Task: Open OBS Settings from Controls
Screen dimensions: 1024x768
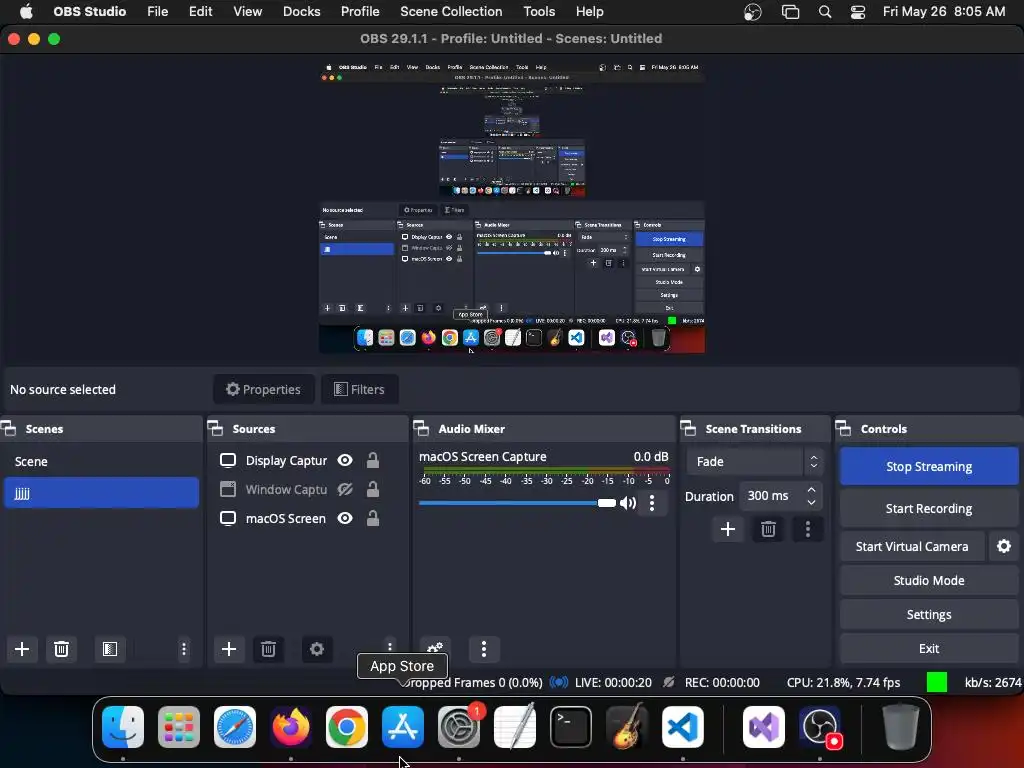Action: pos(929,615)
